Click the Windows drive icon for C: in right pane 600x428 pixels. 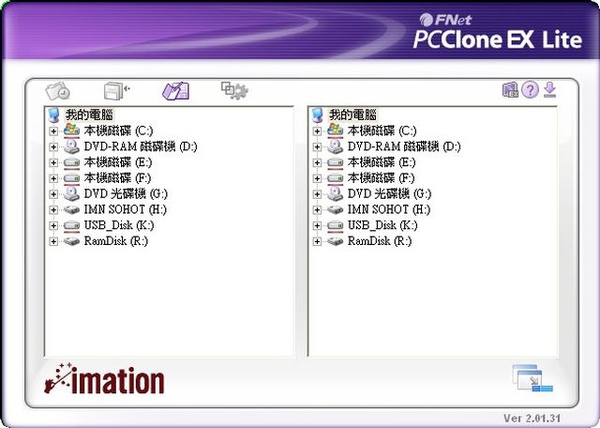click(335, 130)
